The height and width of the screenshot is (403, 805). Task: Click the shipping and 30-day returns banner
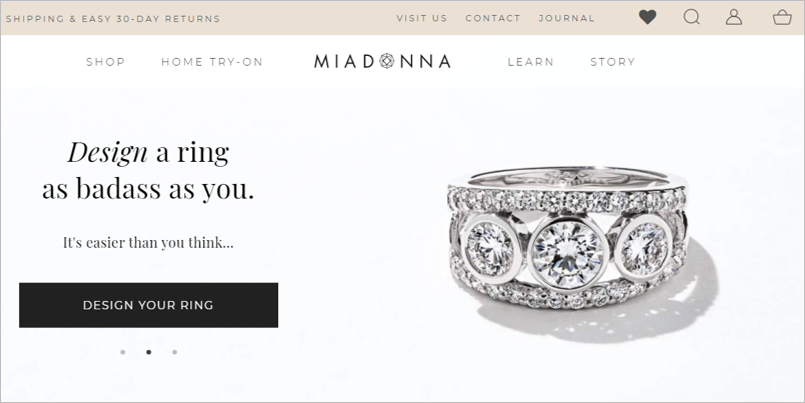tap(113, 18)
